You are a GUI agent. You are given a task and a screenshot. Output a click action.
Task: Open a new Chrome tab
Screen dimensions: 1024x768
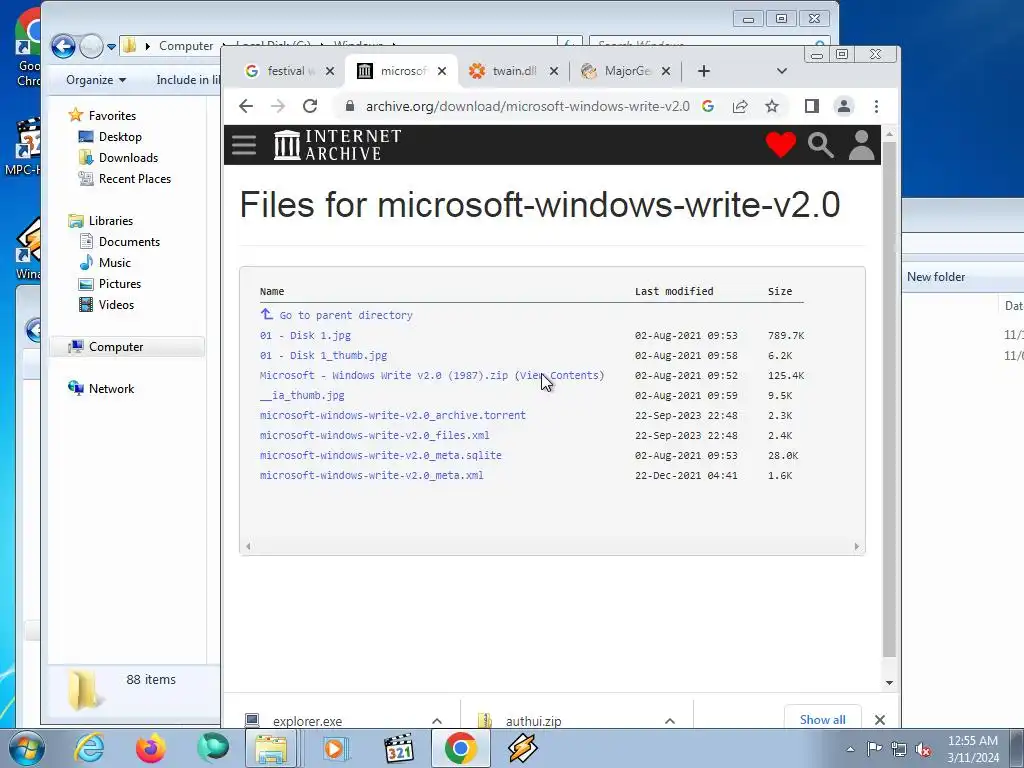click(703, 71)
